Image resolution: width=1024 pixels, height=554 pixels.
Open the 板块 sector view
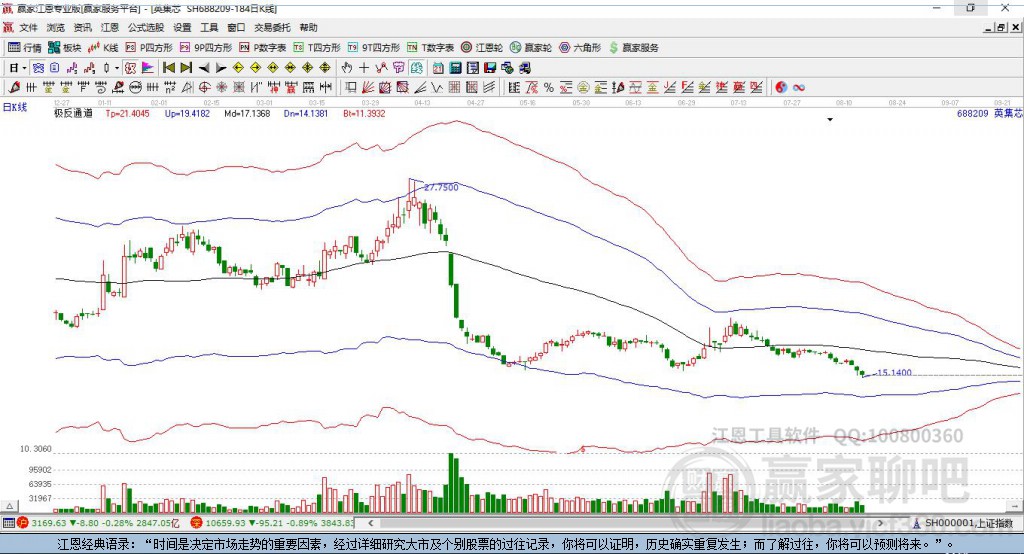pyautogui.click(x=65, y=48)
